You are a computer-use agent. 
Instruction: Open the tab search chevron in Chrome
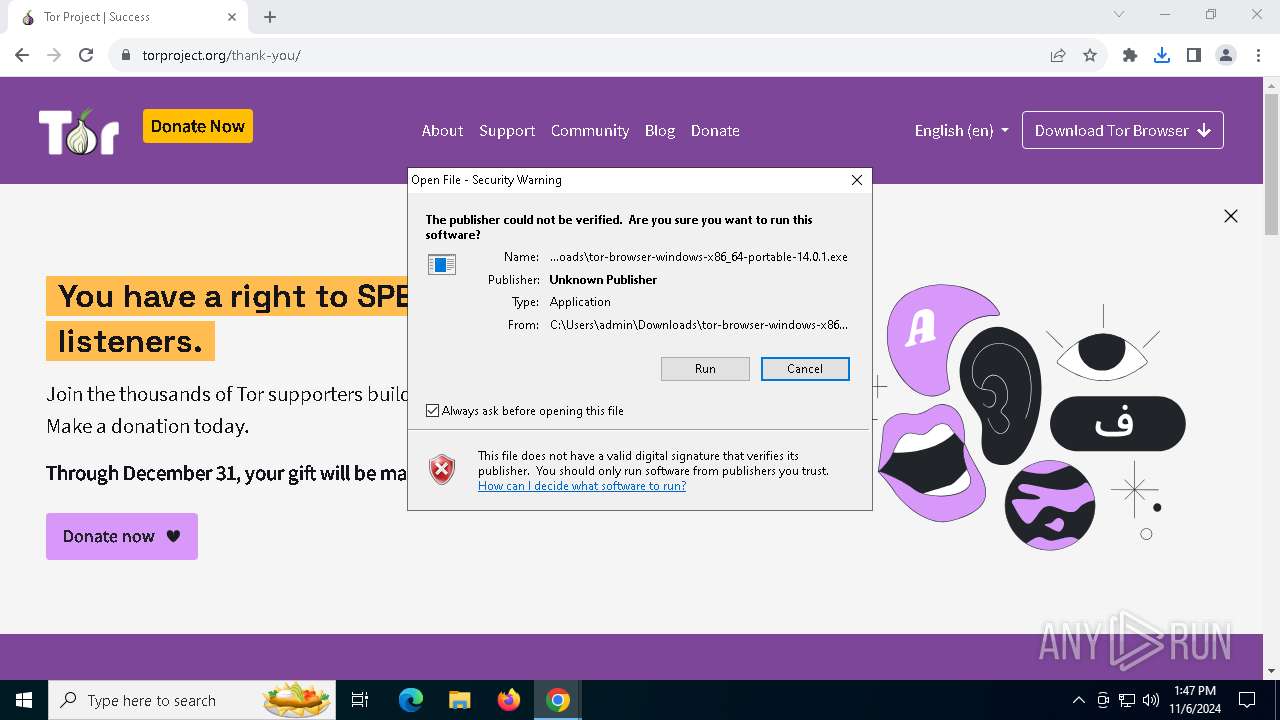click(x=1119, y=14)
